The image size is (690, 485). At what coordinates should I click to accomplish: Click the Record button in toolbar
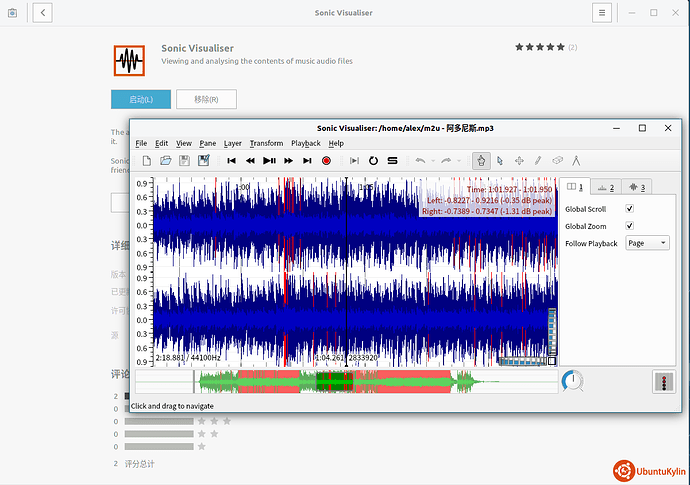coord(326,160)
